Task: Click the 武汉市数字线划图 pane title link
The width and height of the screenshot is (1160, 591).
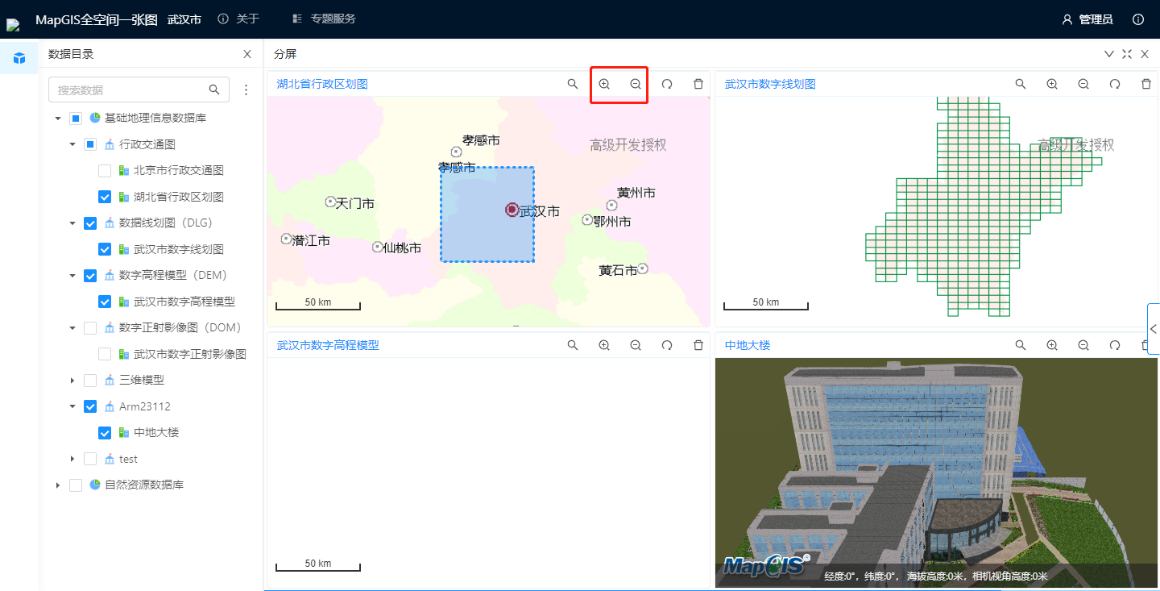Action: tap(770, 84)
